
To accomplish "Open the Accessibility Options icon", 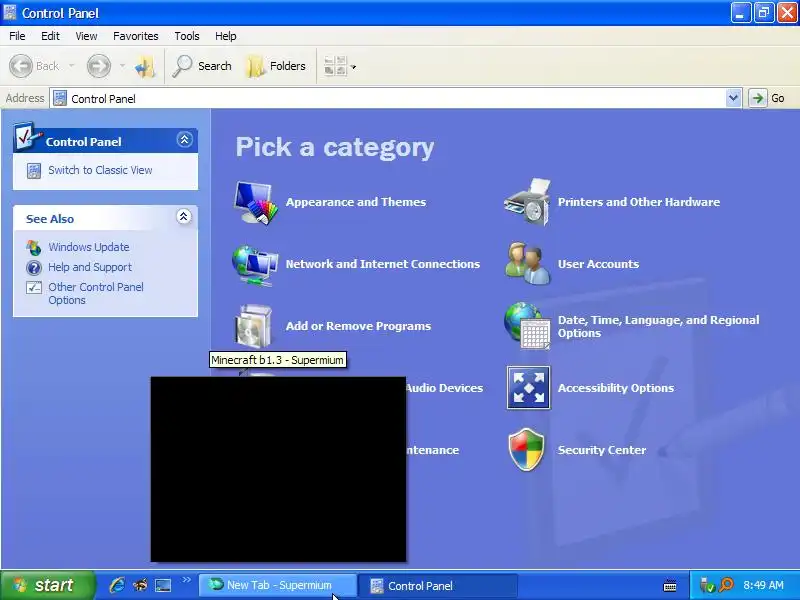I will tap(528, 388).
